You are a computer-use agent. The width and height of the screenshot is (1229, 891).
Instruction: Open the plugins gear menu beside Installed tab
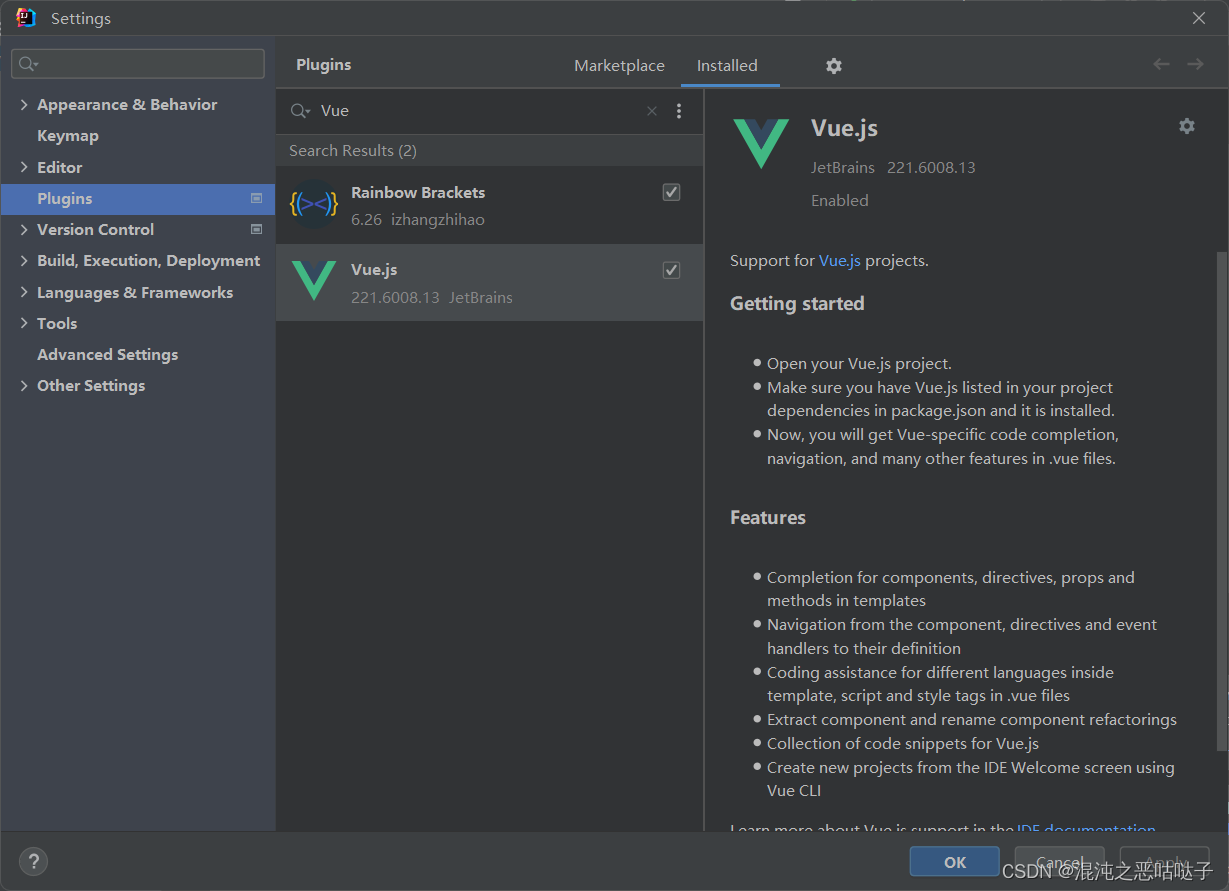(x=834, y=66)
